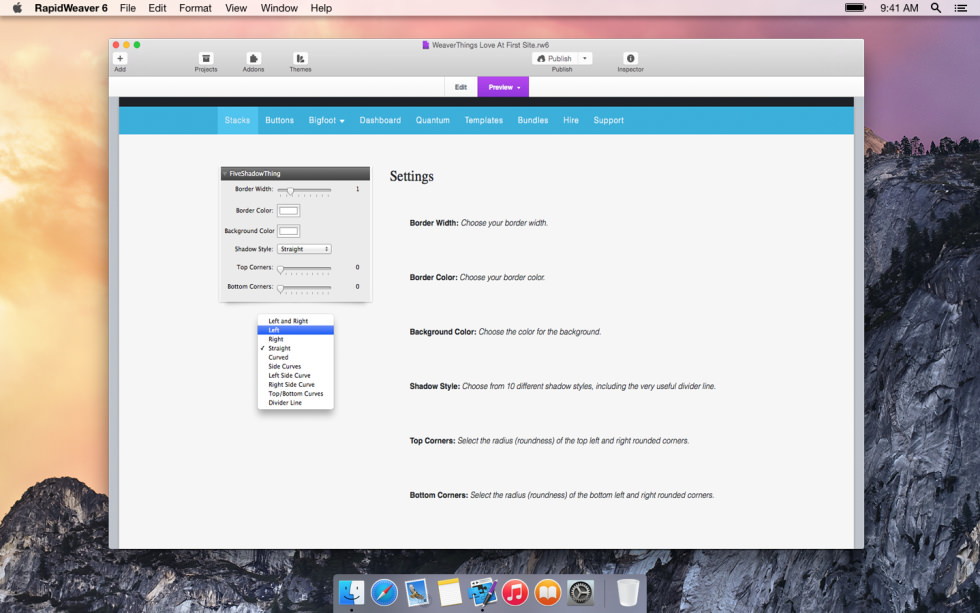Click the Publish button
The image size is (980, 613).
[554, 58]
